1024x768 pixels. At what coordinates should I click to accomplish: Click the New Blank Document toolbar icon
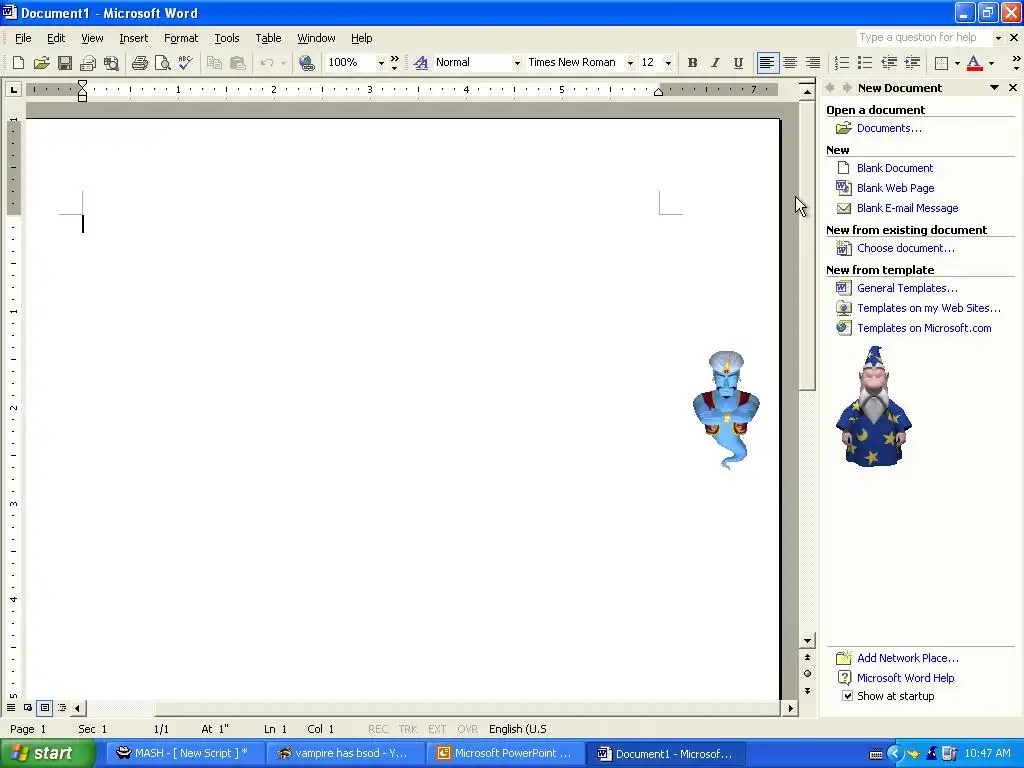pos(18,63)
